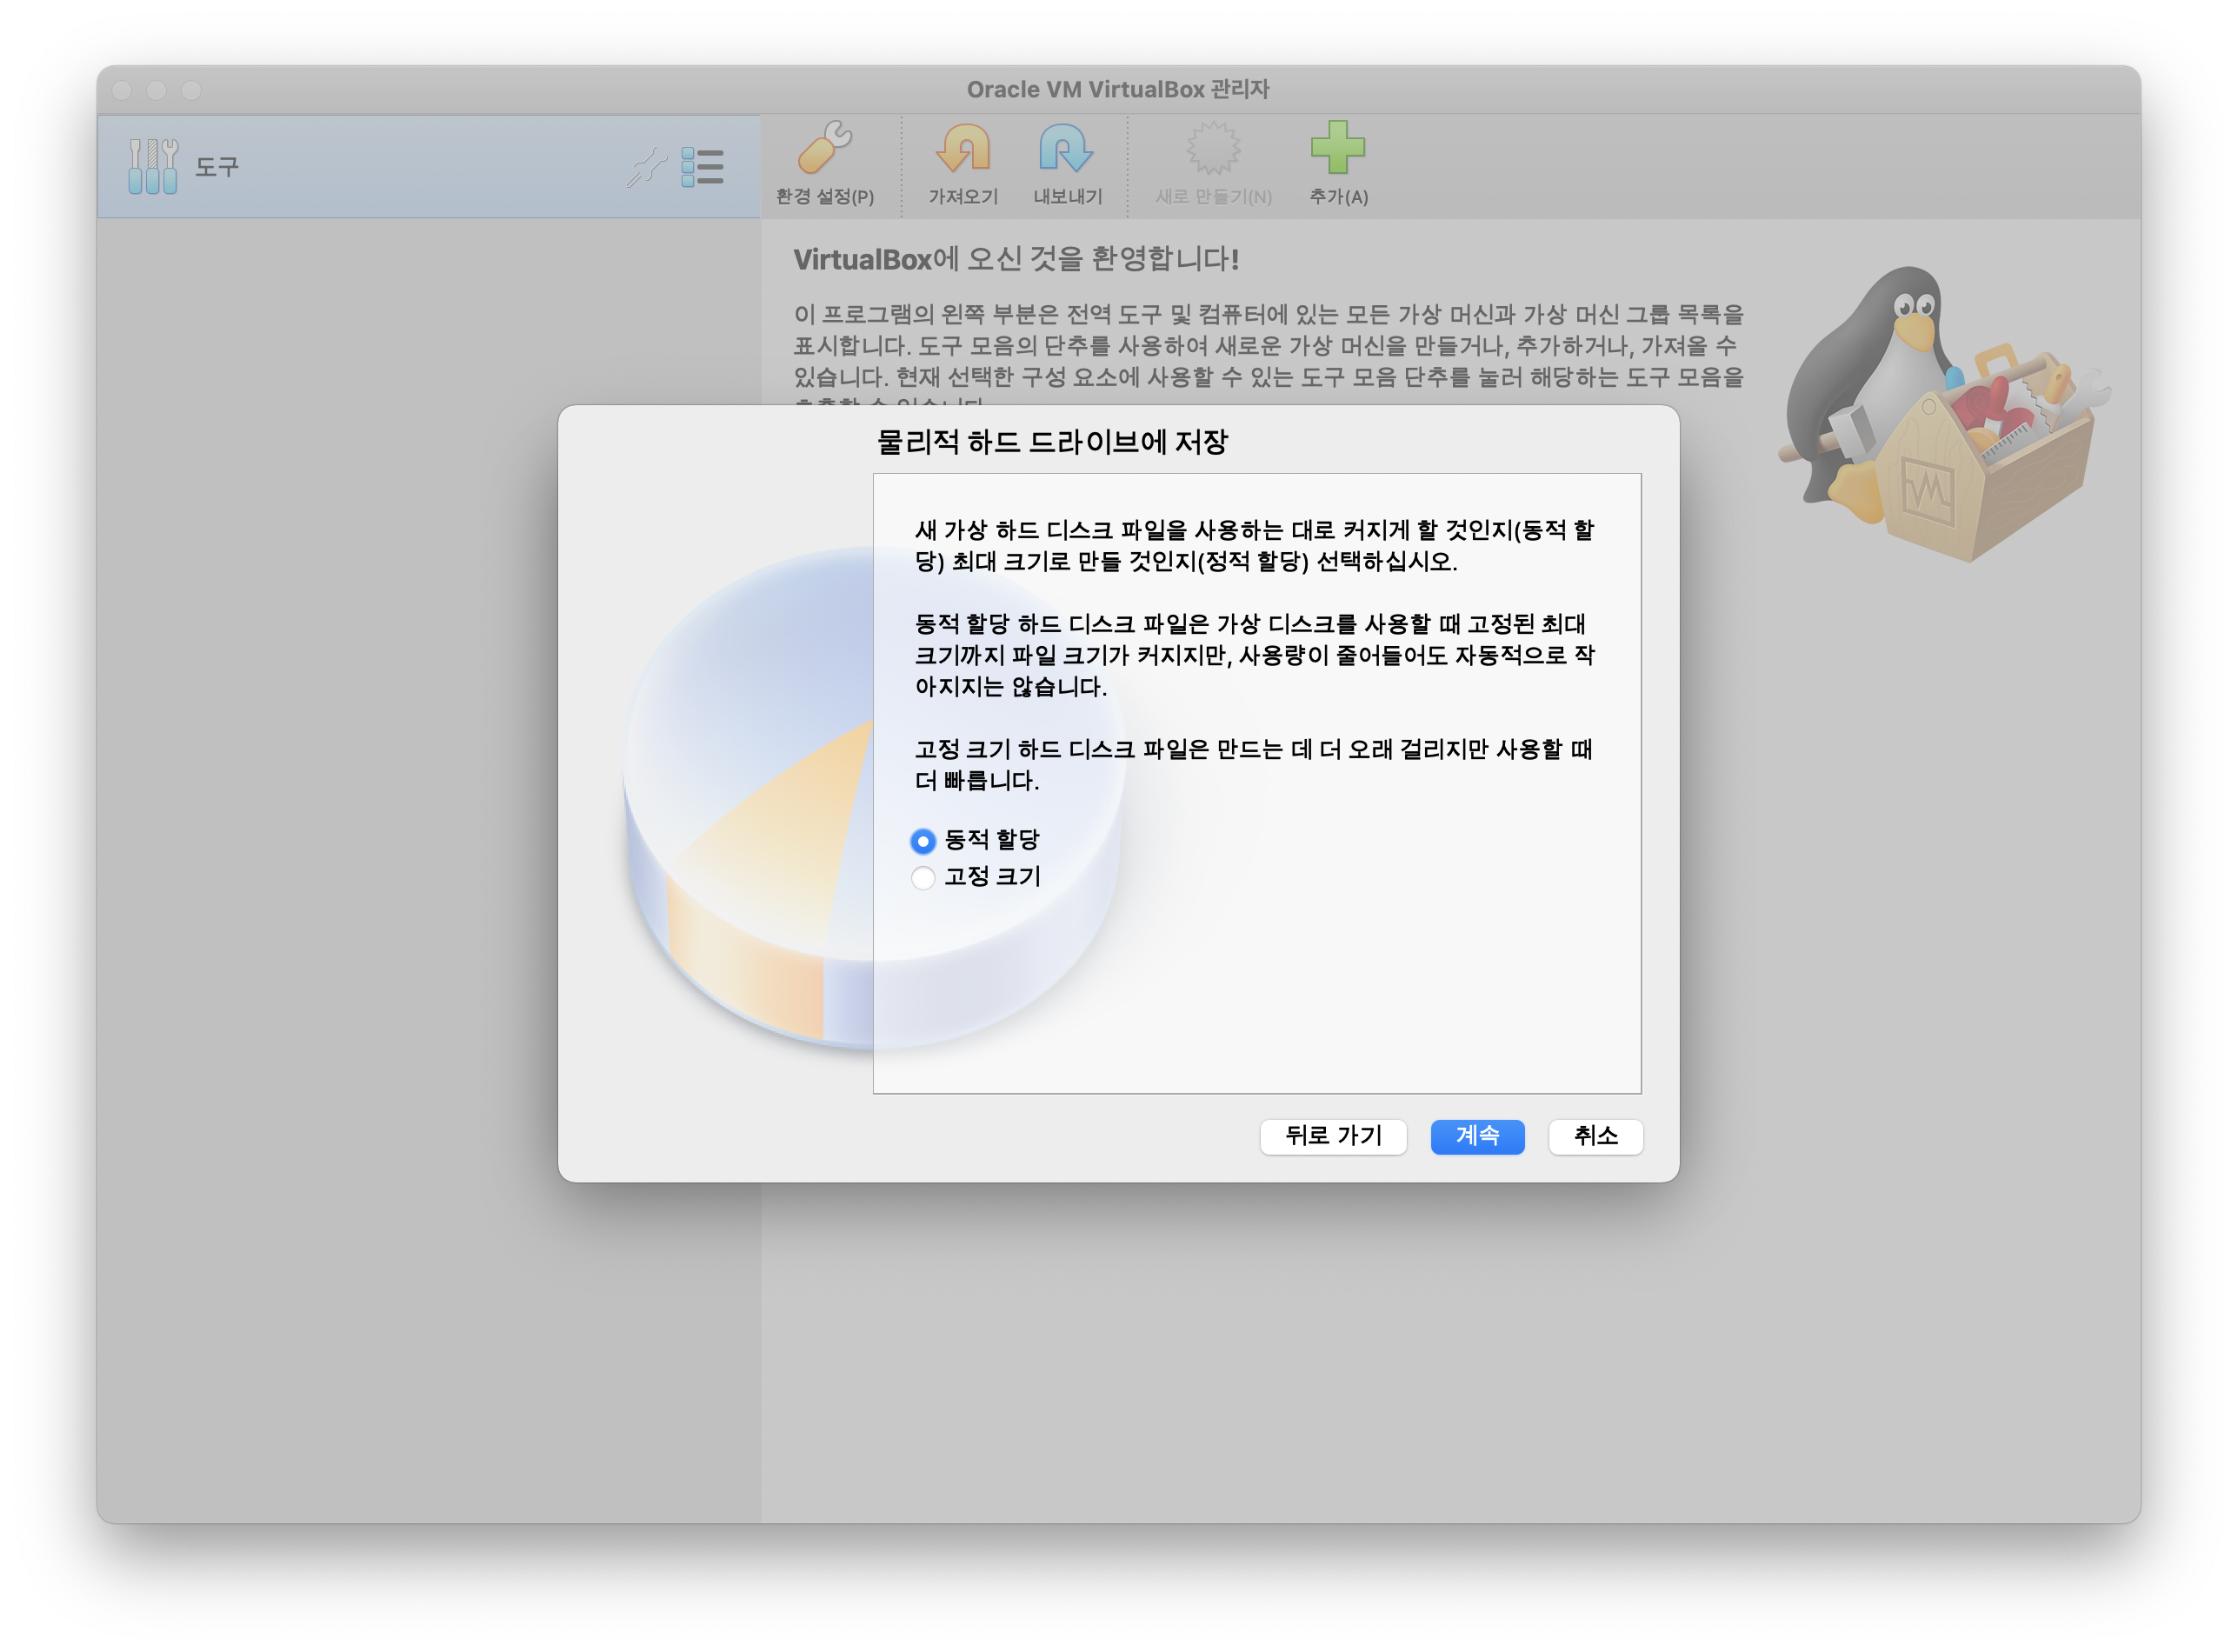Viewport: 2238px width, 1652px height.
Task: Select the 동적 할당 radio button
Action: click(923, 841)
